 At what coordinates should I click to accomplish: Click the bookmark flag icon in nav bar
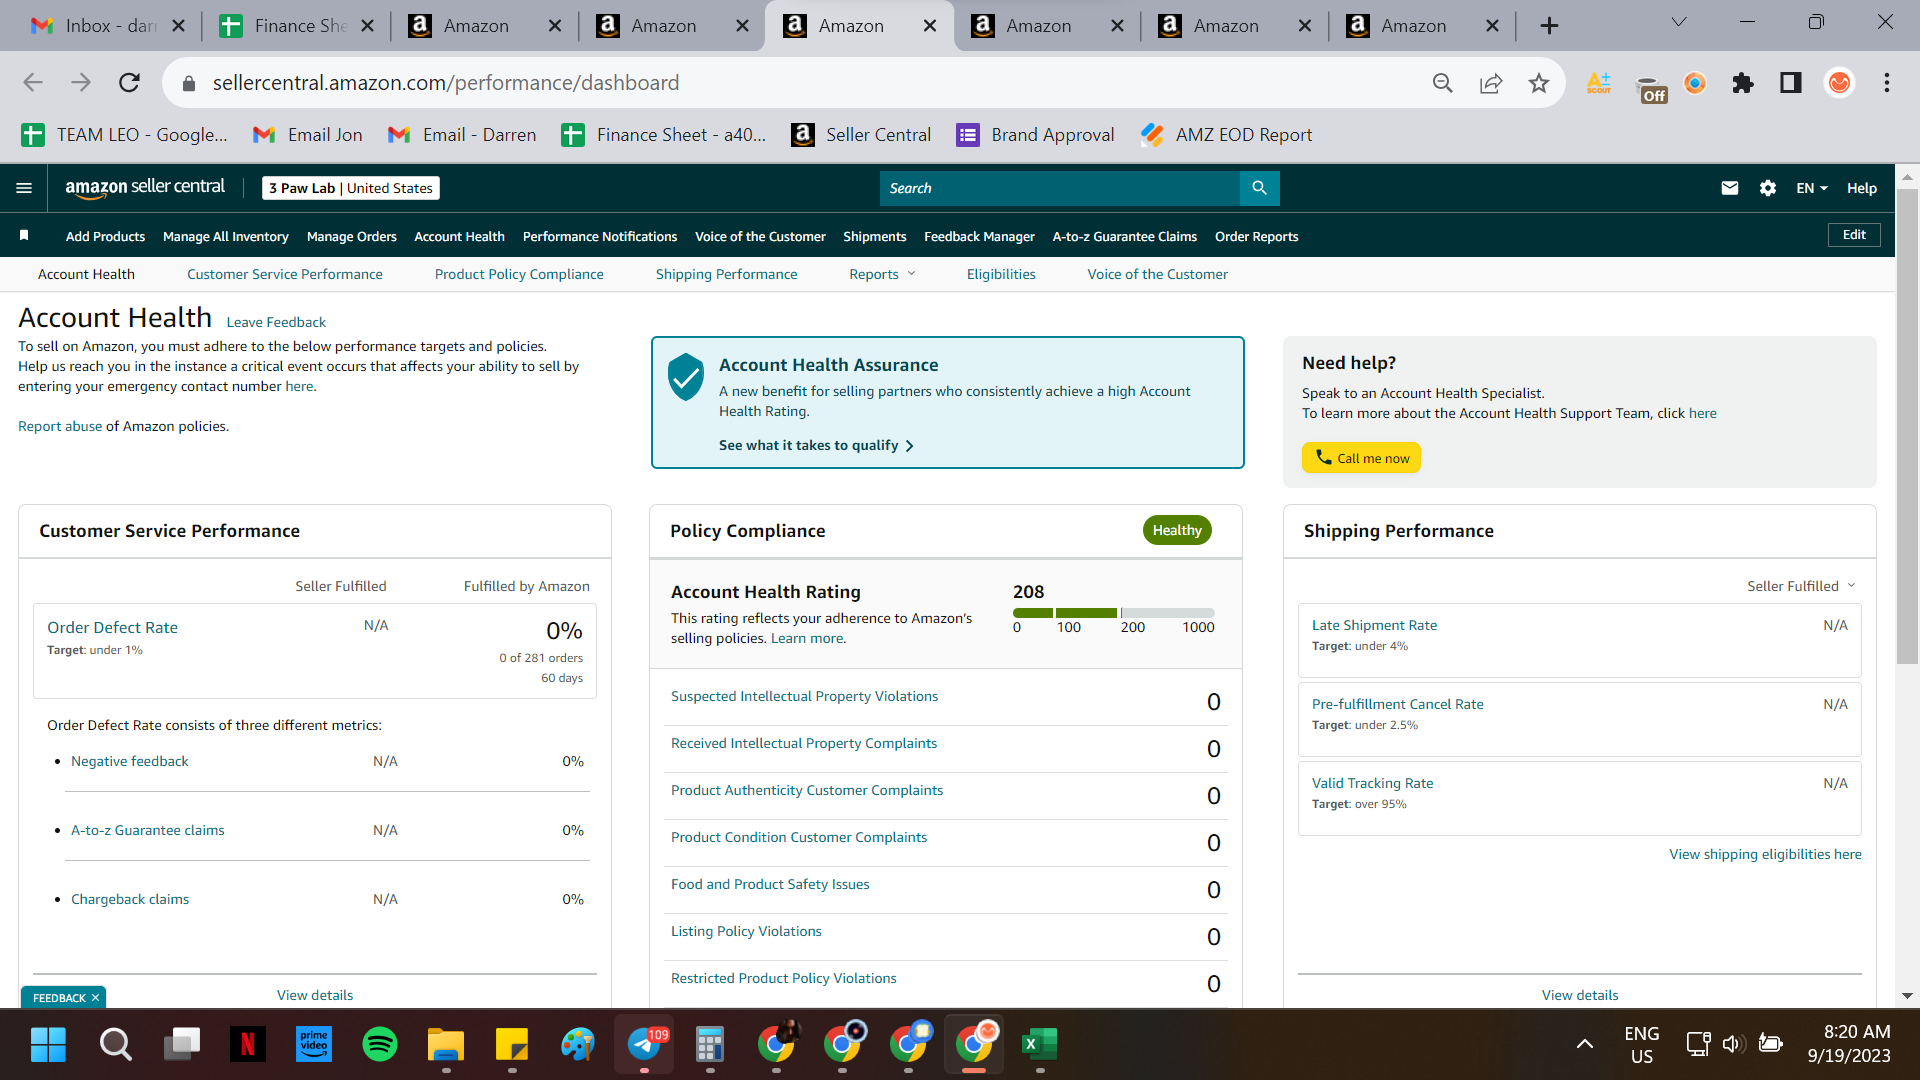coord(24,236)
